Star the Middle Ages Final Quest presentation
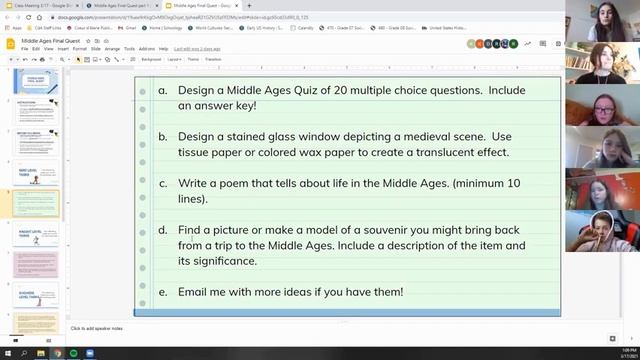This screenshot has width=640, height=360. 88,41
